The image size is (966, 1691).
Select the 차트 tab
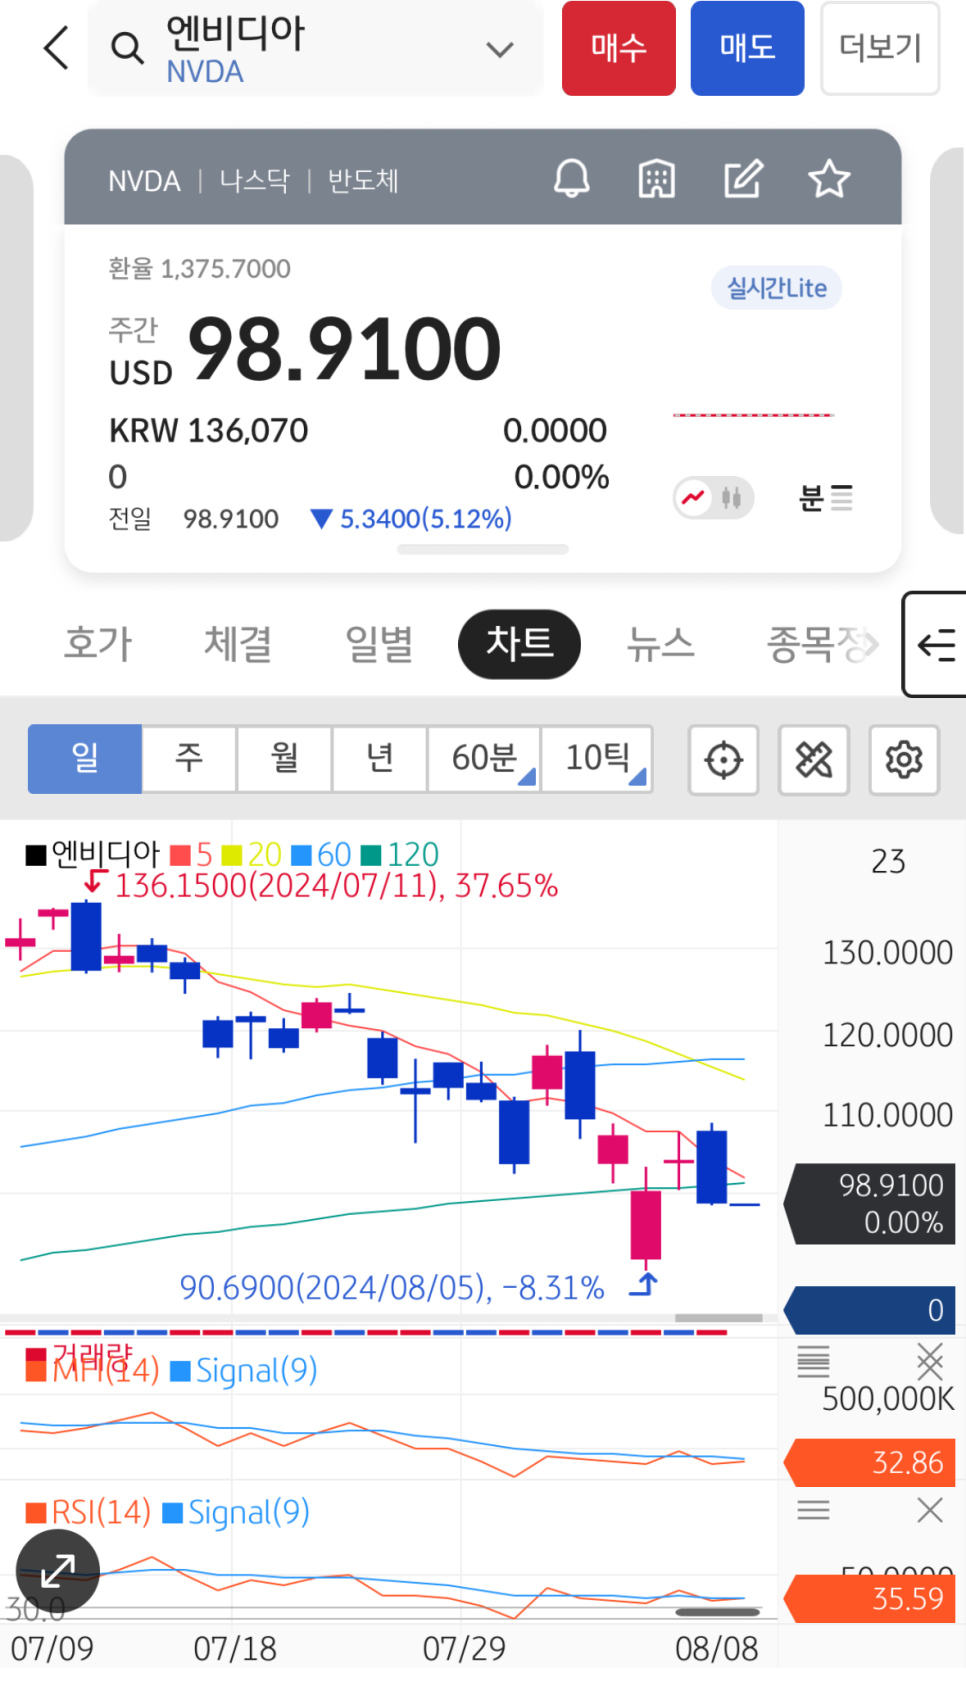pyautogui.click(x=519, y=643)
